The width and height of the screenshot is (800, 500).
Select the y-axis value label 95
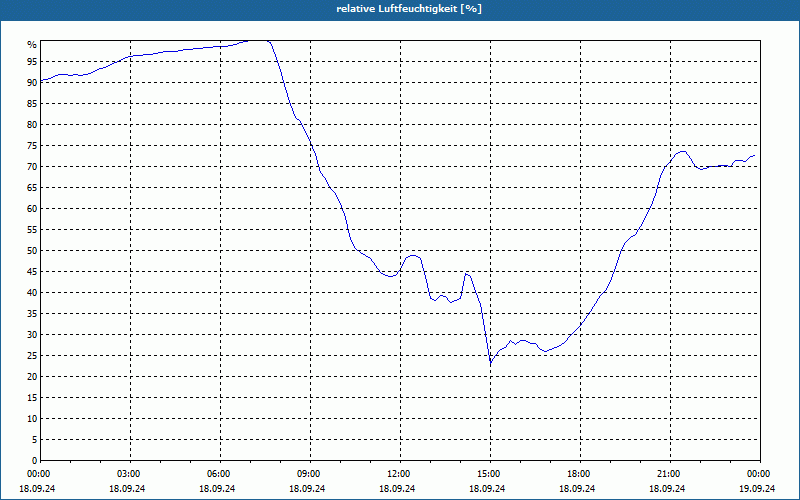(x=32, y=62)
